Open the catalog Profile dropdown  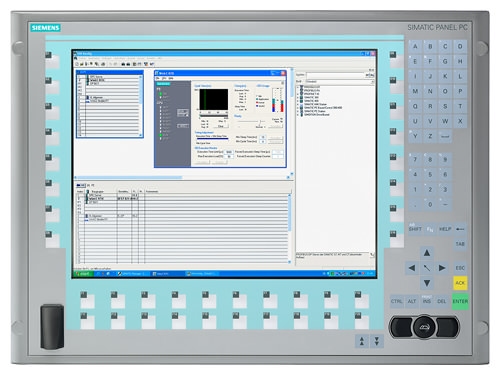340,81
